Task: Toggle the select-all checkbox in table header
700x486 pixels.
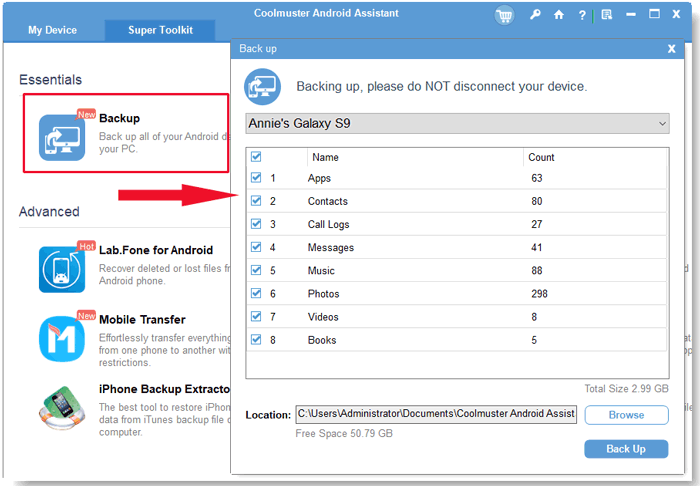Action: 257,157
